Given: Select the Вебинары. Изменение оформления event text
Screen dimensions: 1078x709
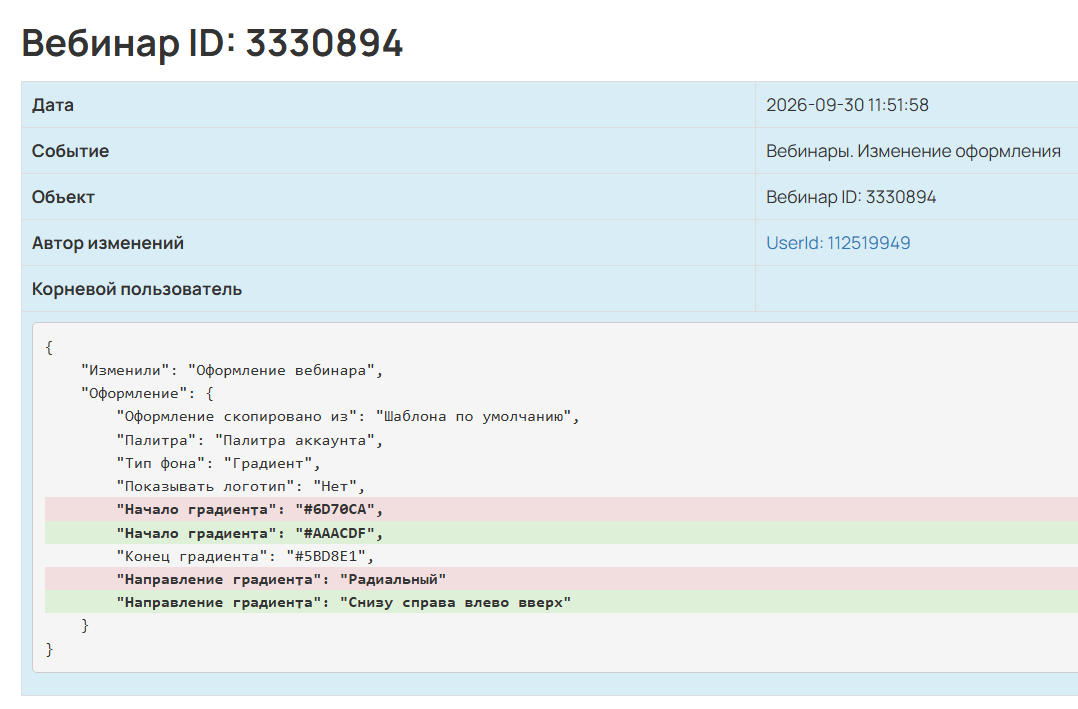Looking at the screenshot, I should 913,151.
